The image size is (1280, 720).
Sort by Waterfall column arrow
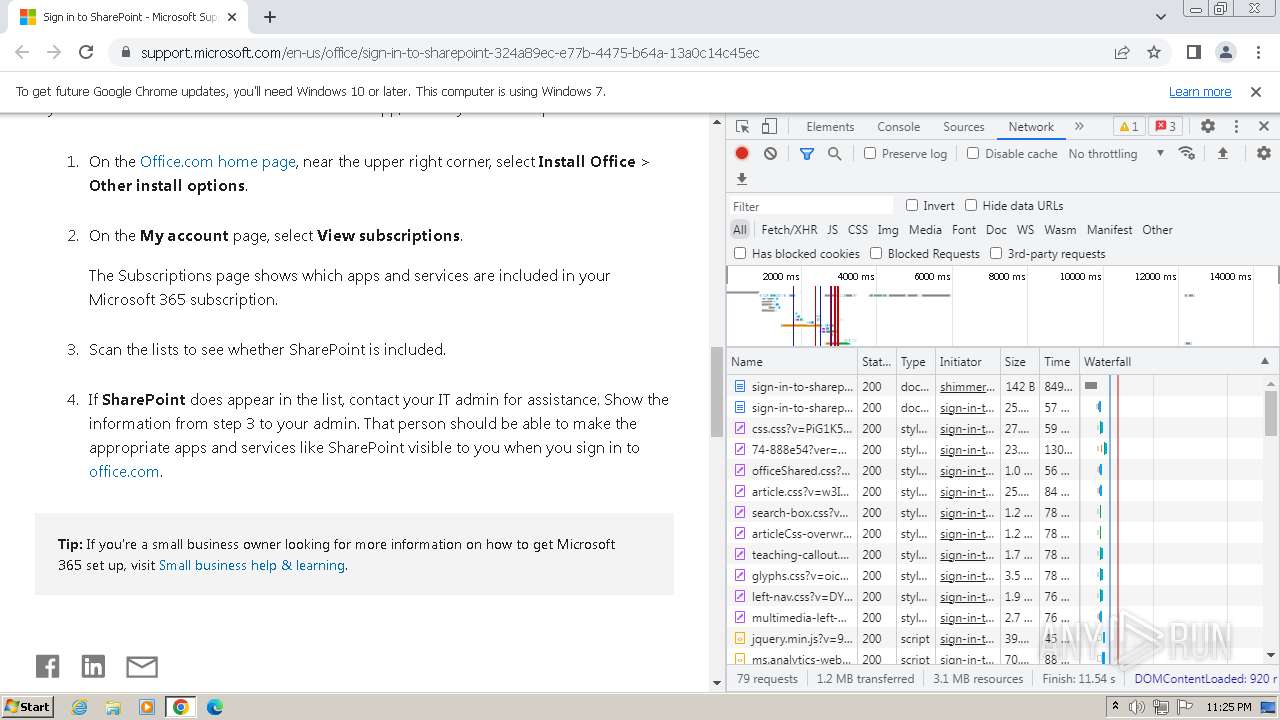(1265, 361)
